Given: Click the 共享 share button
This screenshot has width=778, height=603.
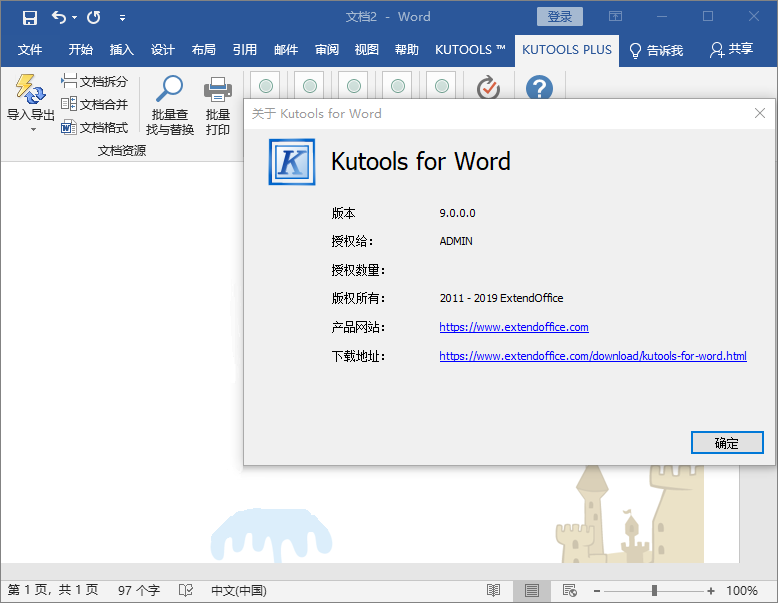Looking at the screenshot, I should (x=731, y=49).
